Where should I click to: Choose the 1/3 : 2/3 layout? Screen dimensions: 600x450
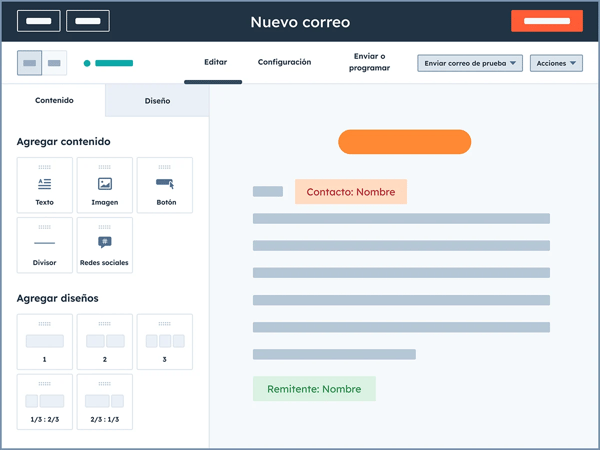coord(45,402)
